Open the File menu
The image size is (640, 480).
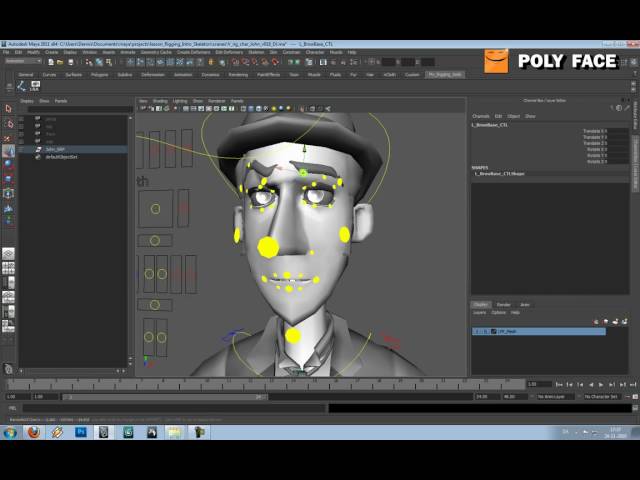(6, 52)
